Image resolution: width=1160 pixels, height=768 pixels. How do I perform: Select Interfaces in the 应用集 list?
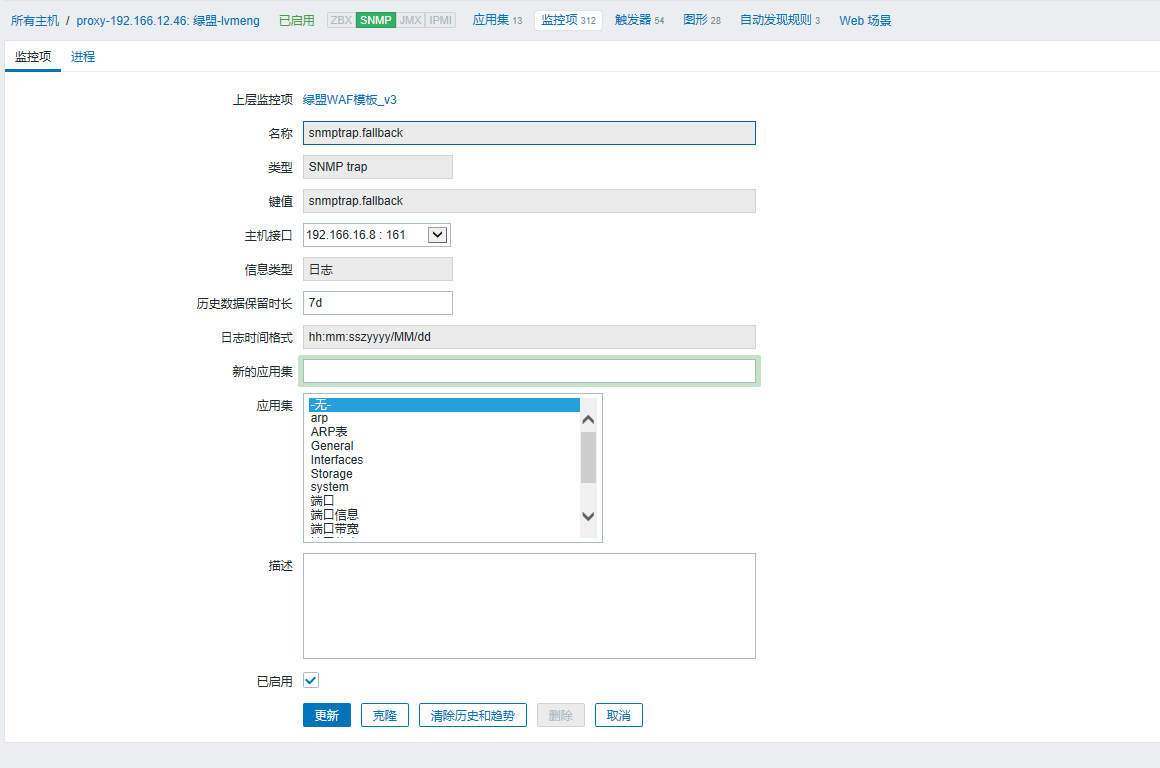337,460
